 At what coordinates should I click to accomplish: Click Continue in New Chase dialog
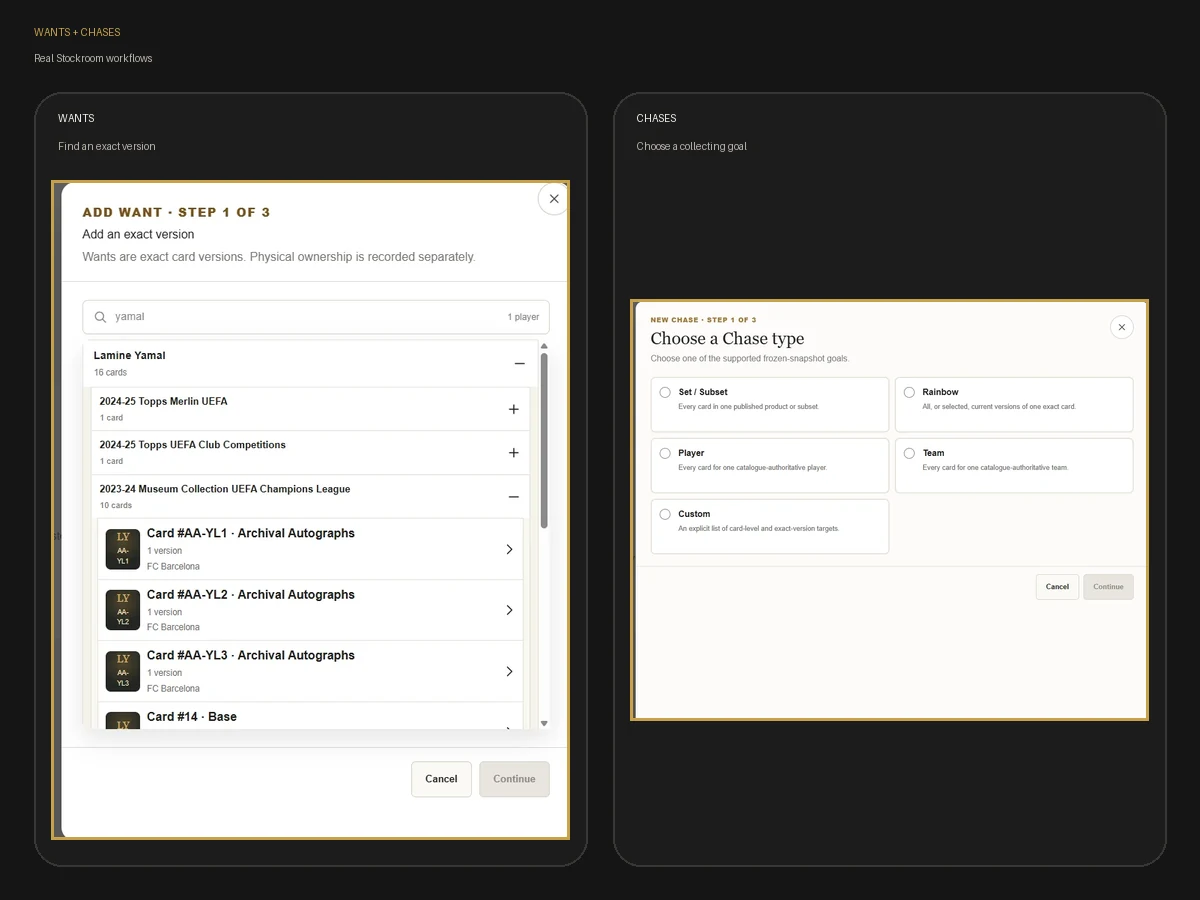click(x=1108, y=587)
